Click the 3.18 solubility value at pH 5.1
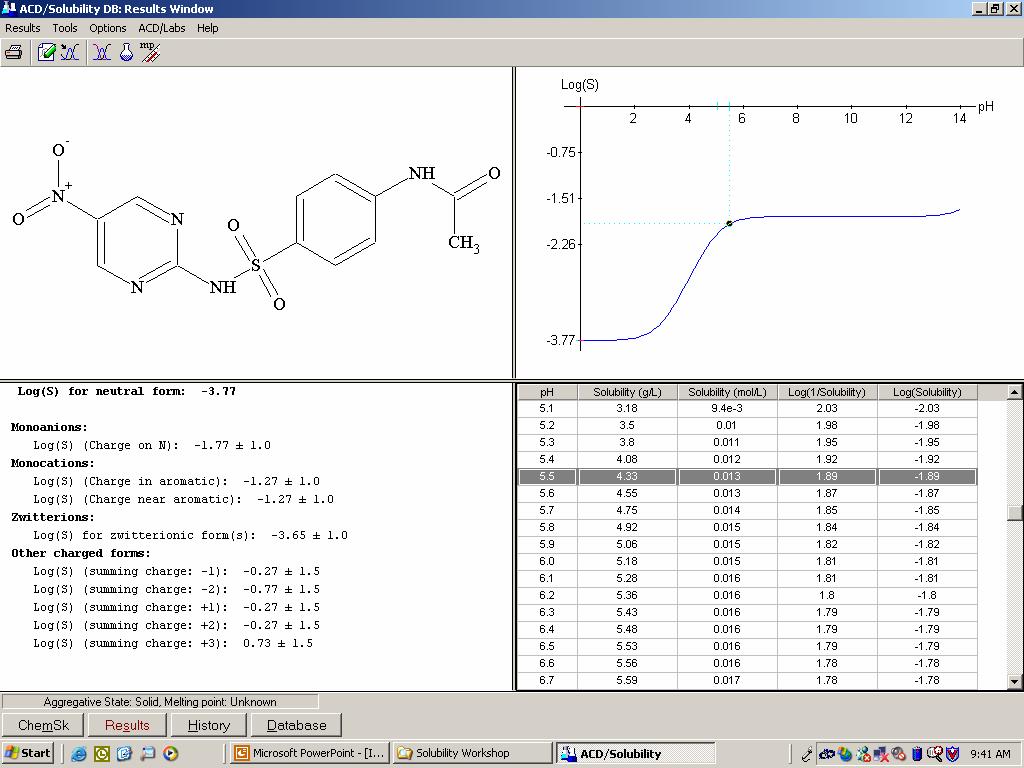The image size is (1024, 768). tap(627, 408)
